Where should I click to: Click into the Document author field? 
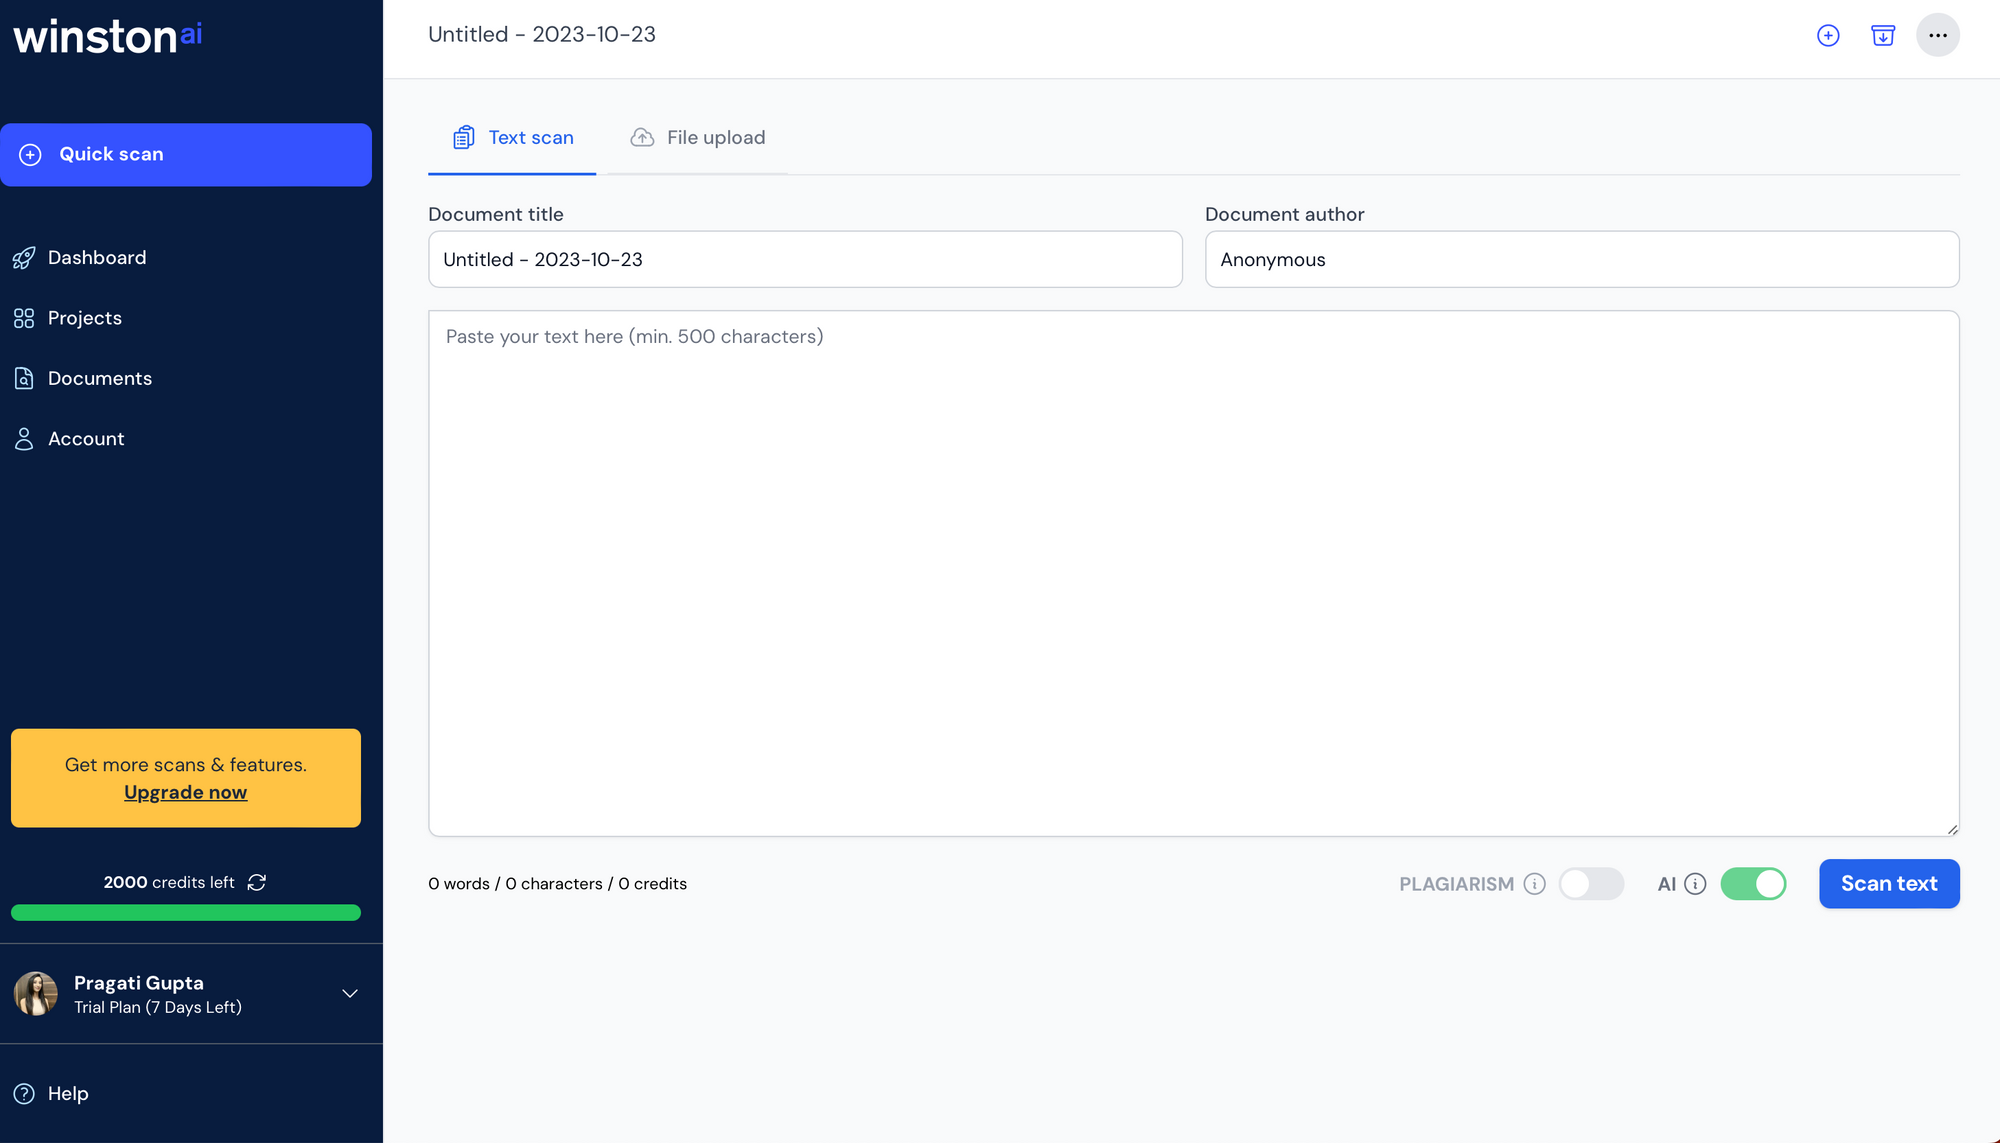tap(1581, 260)
